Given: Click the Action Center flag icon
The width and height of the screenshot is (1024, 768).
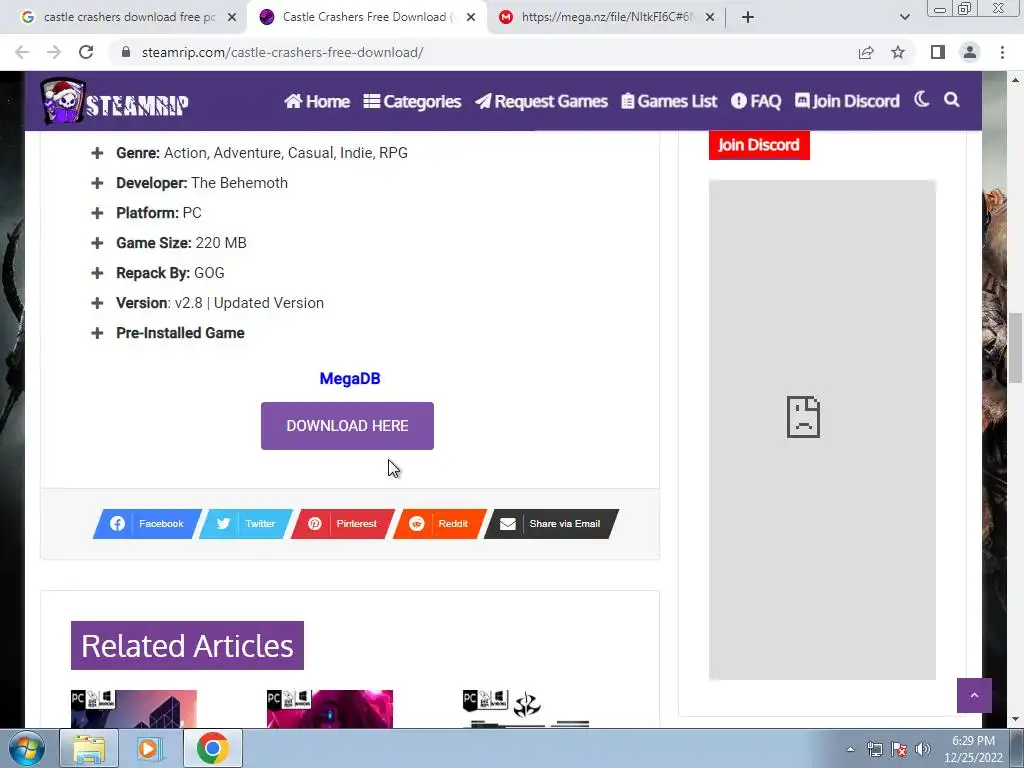Looking at the screenshot, I should (x=899, y=749).
